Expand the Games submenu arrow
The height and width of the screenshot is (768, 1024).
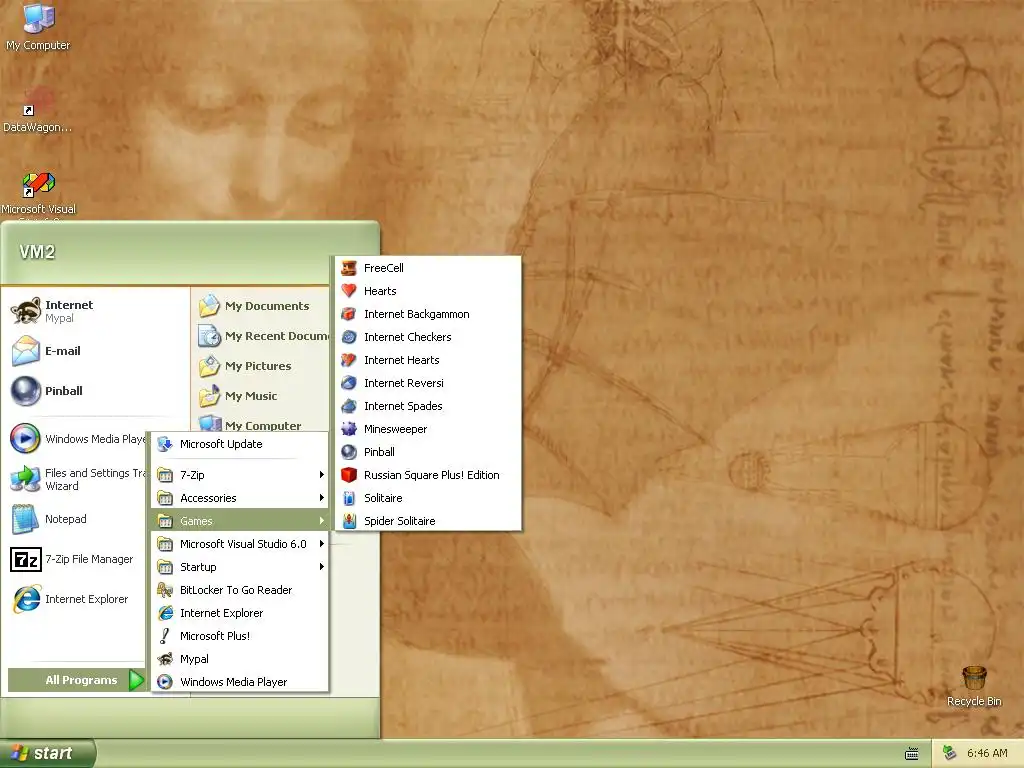coord(321,520)
